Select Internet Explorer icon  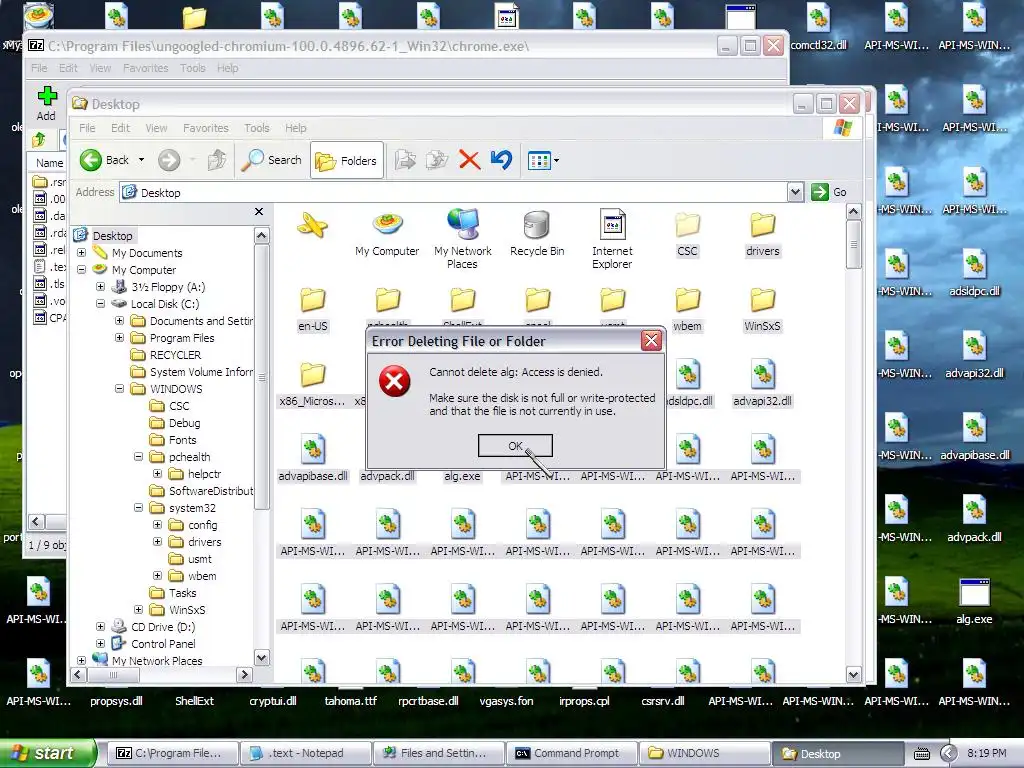point(612,239)
